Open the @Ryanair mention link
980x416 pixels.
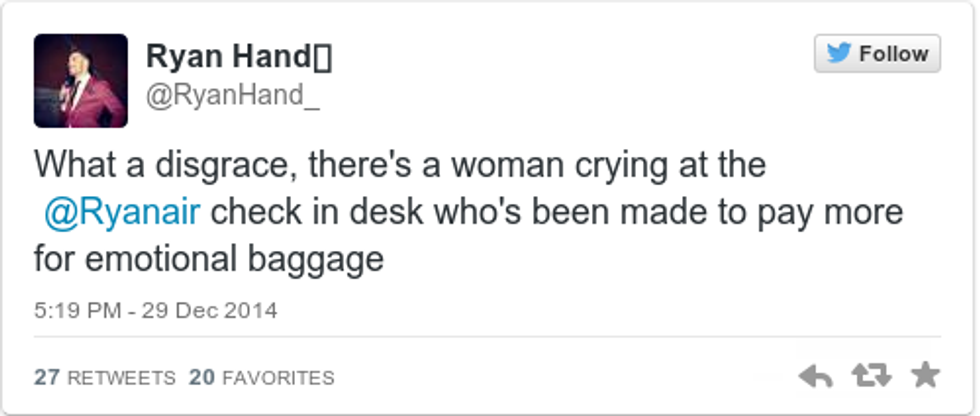(x=122, y=212)
